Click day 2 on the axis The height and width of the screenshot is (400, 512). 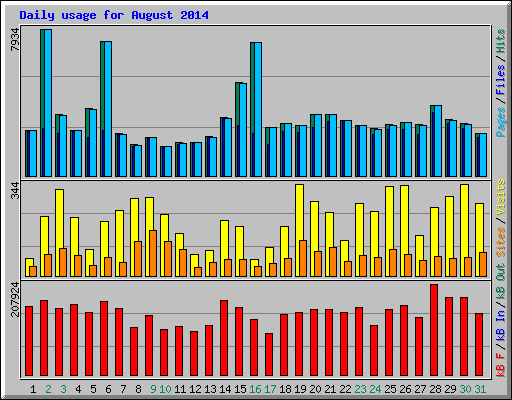(48, 389)
